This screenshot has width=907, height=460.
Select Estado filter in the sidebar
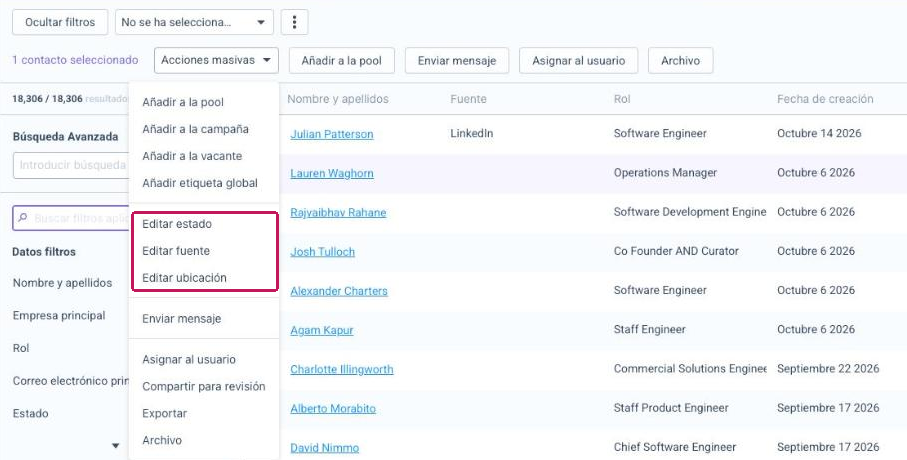click(31, 414)
